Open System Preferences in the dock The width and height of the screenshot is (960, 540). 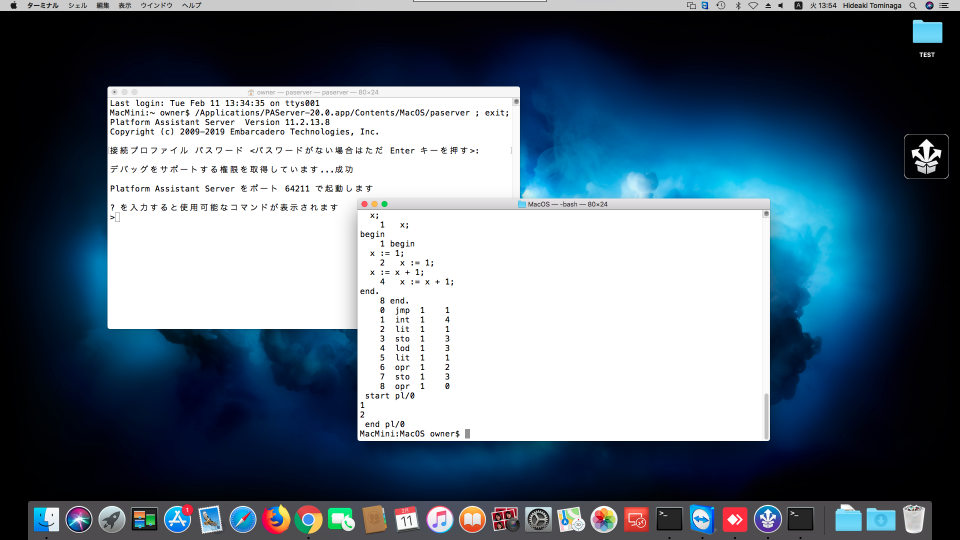coord(539,519)
